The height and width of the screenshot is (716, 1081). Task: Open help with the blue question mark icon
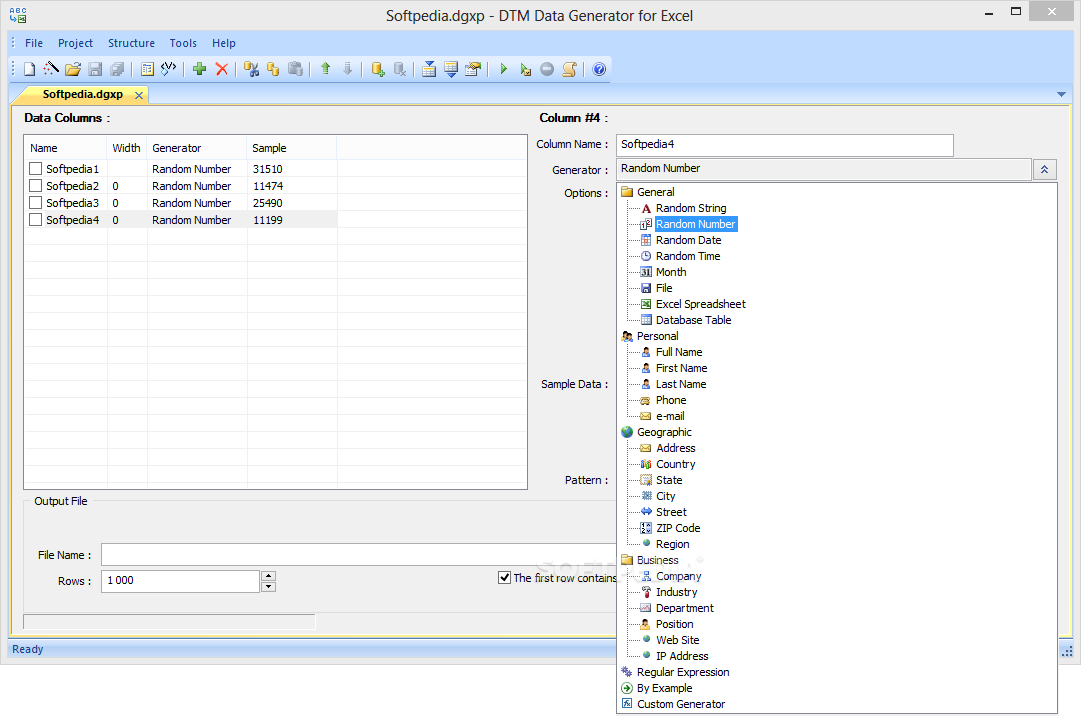599,69
